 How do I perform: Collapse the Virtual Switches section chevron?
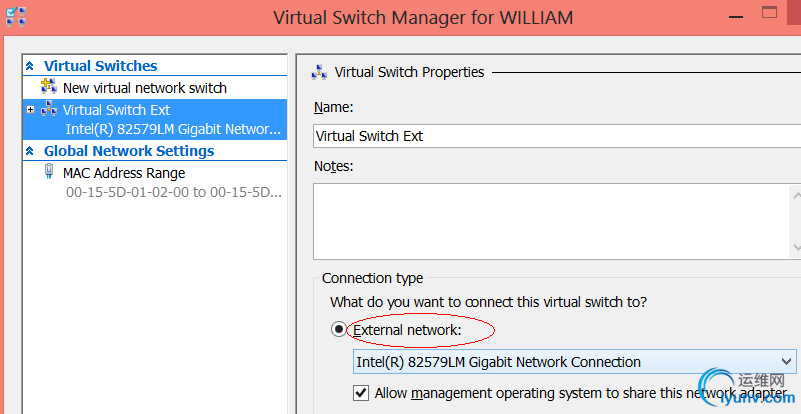(x=30, y=66)
